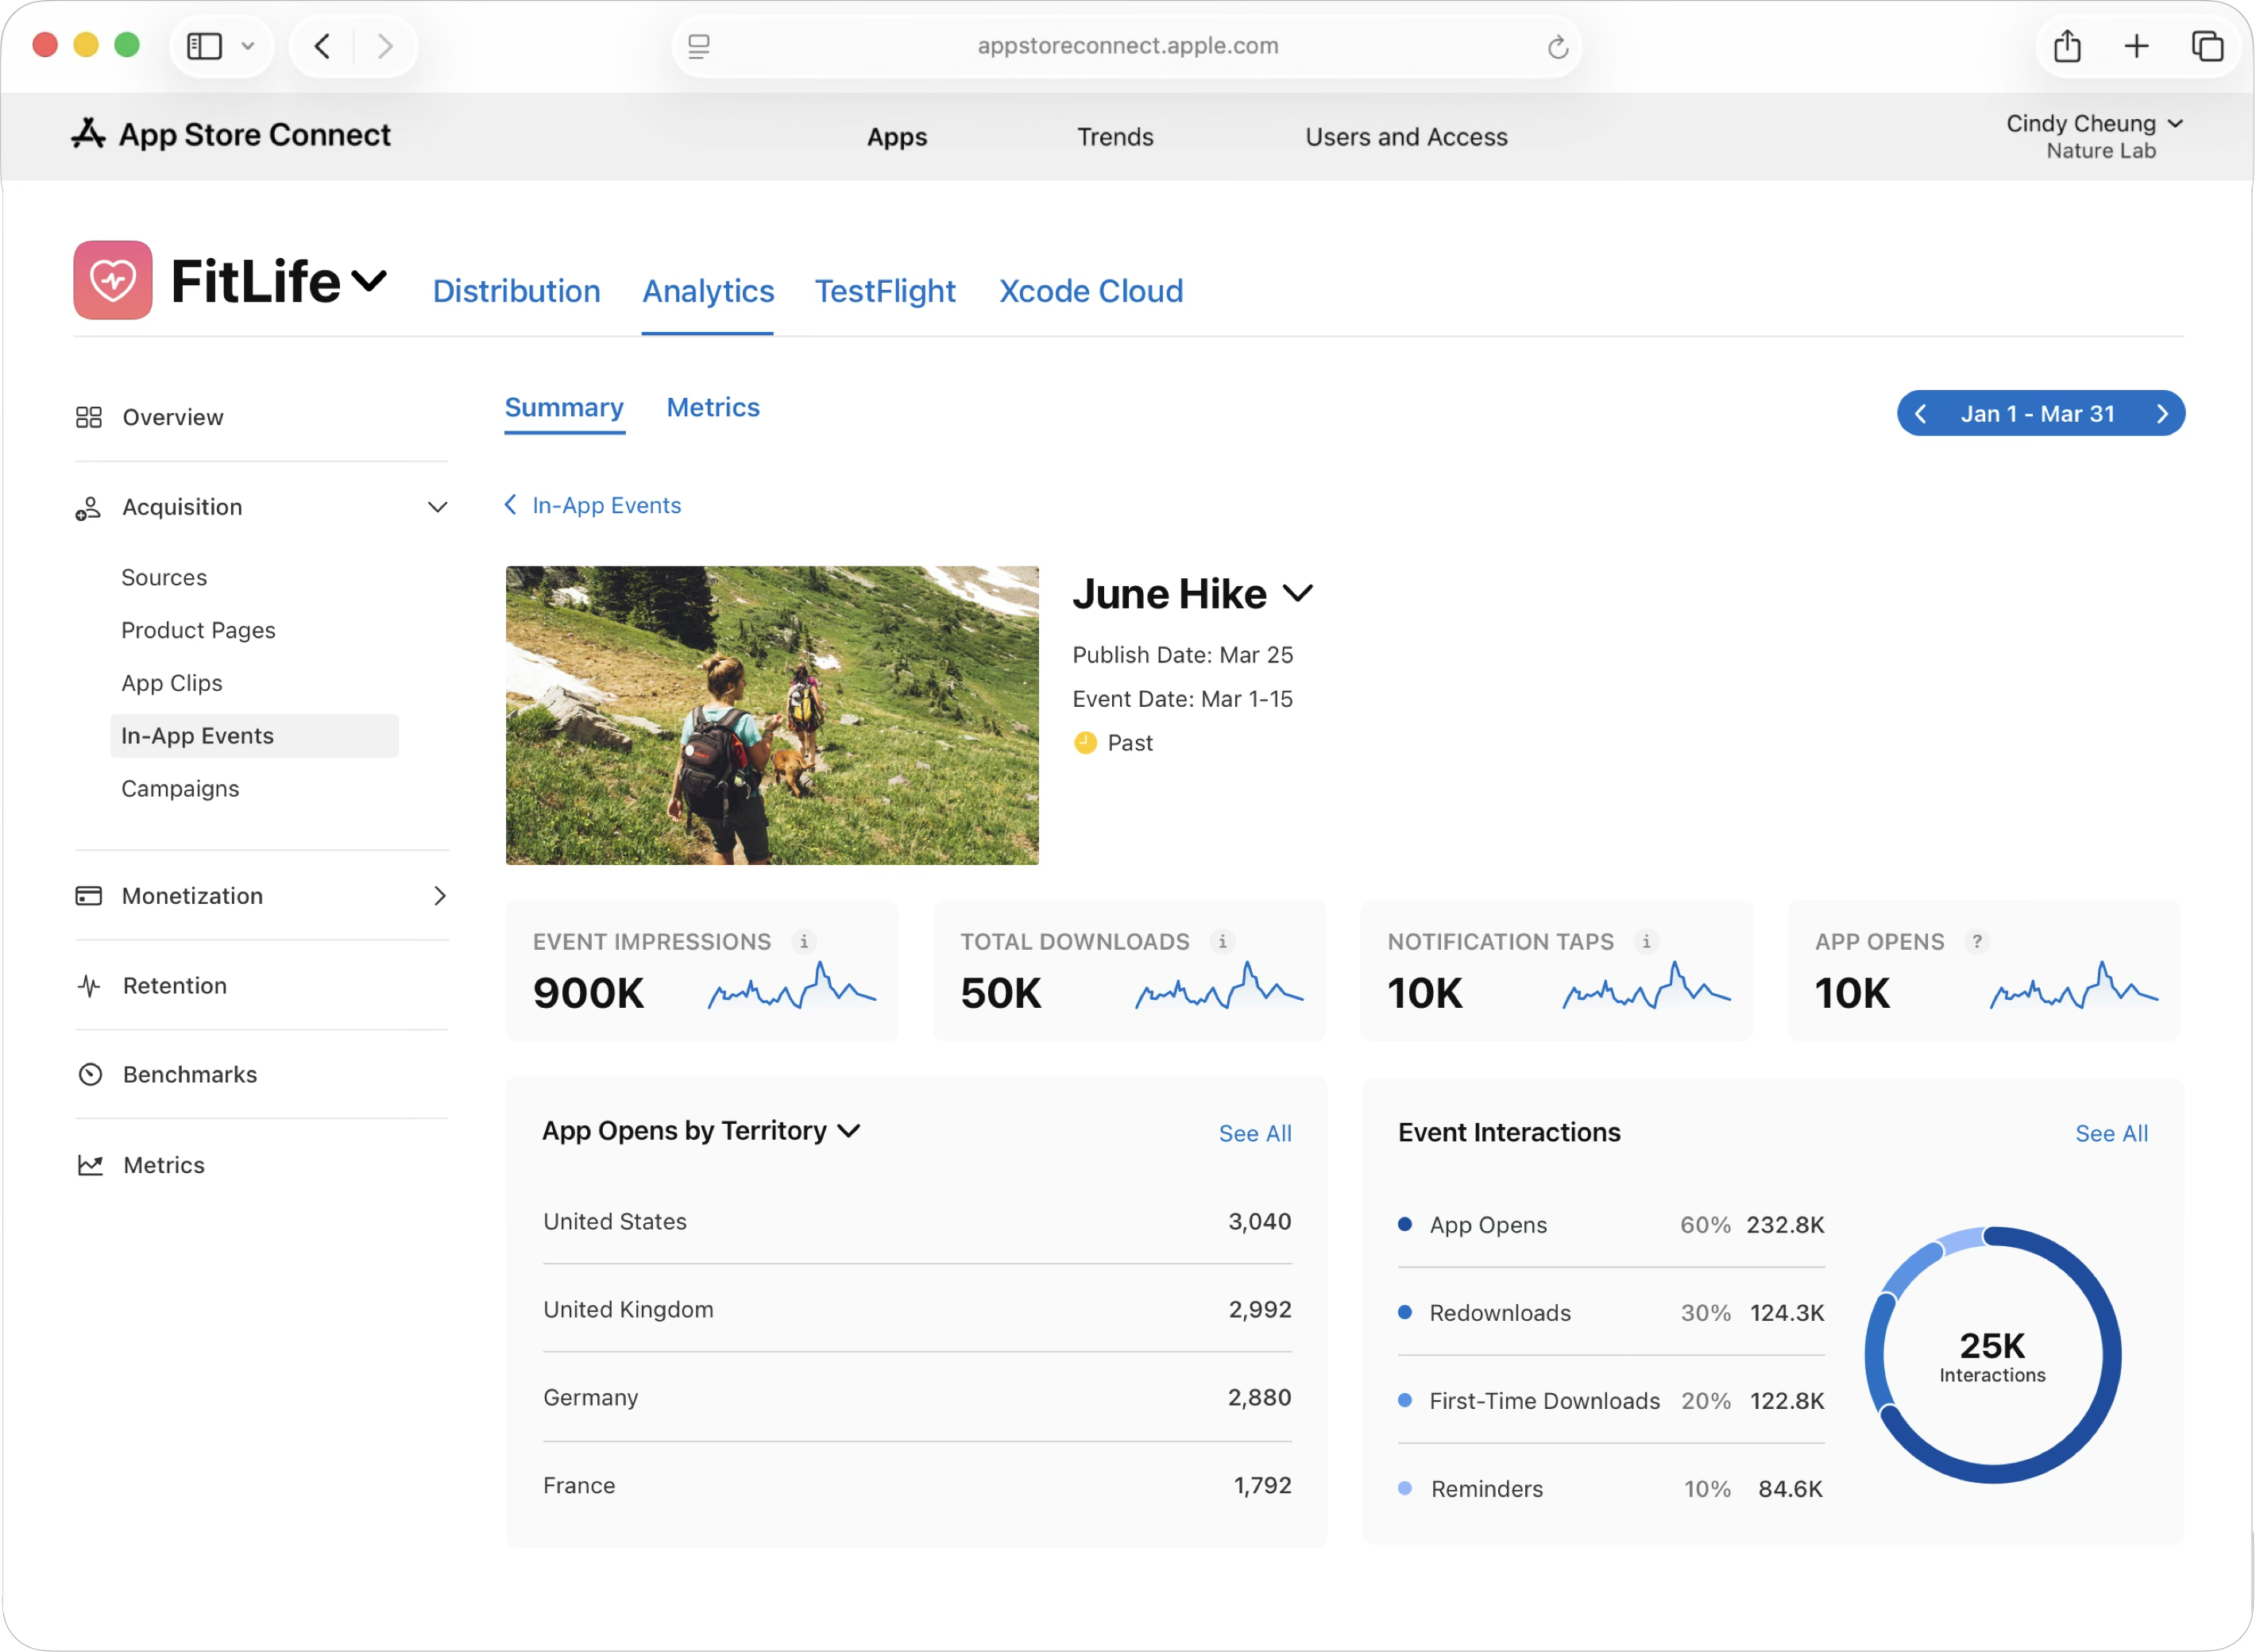The height and width of the screenshot is (1652, 2256).
Task: Click the June Hike event thumbnail
Action: [772, 715]
